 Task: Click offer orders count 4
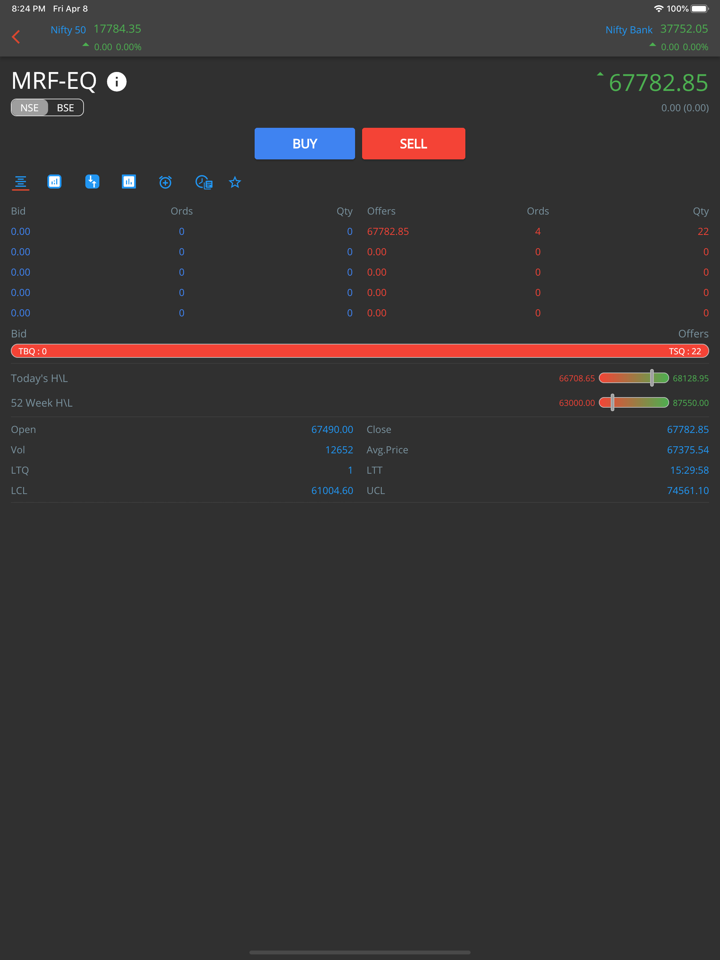(x=538, y=231)
